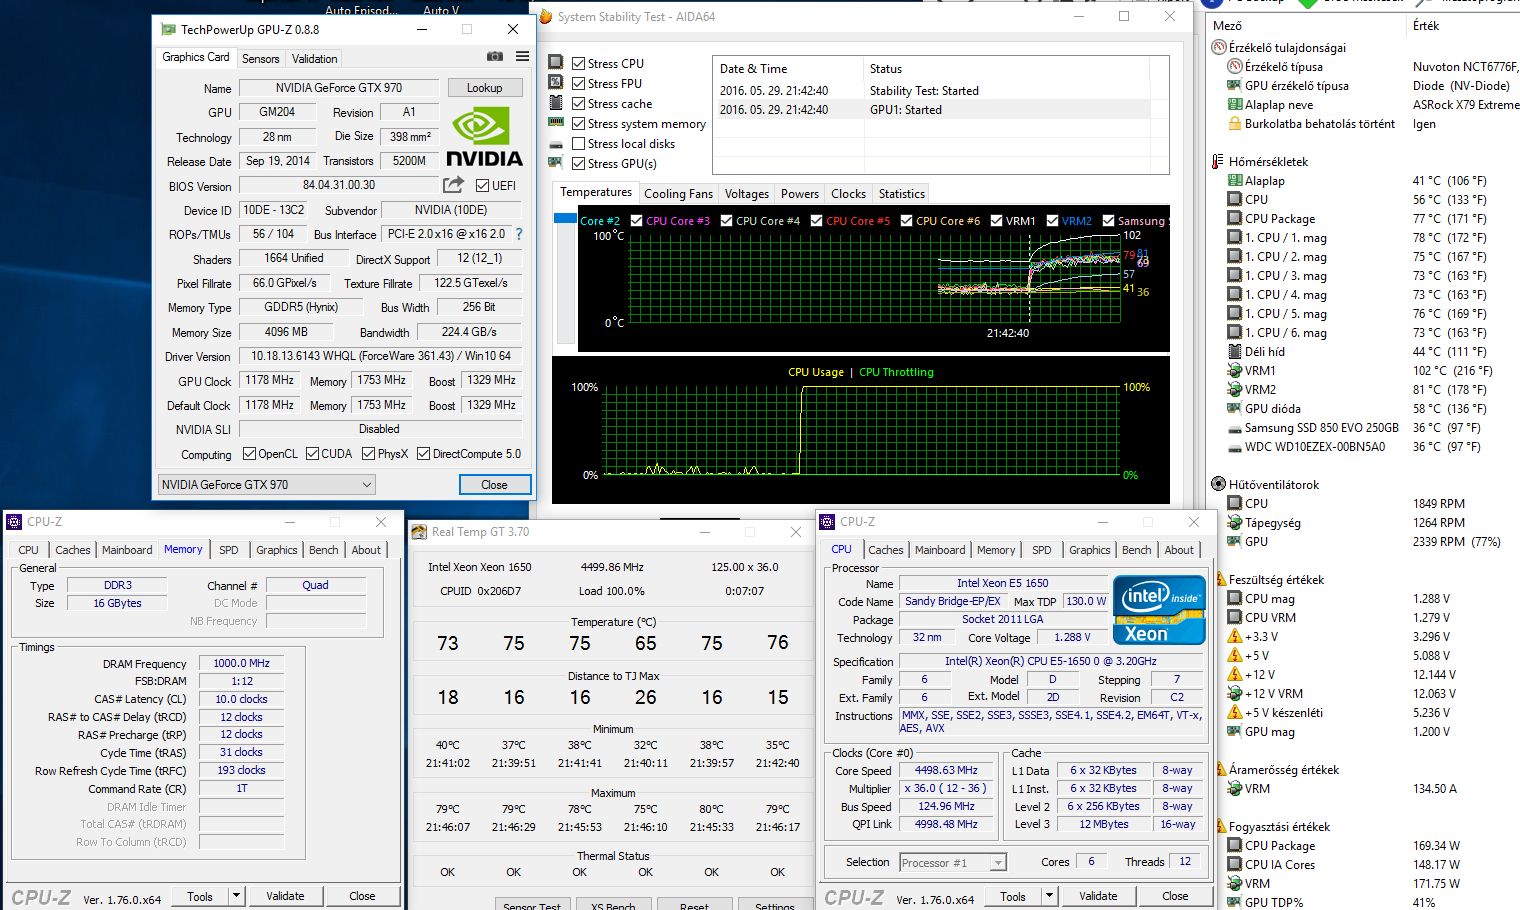Screen dimensions: 1520x910
Task: Toggle the PhysX checkbox in GPU-Z
Action: point(369,453)
